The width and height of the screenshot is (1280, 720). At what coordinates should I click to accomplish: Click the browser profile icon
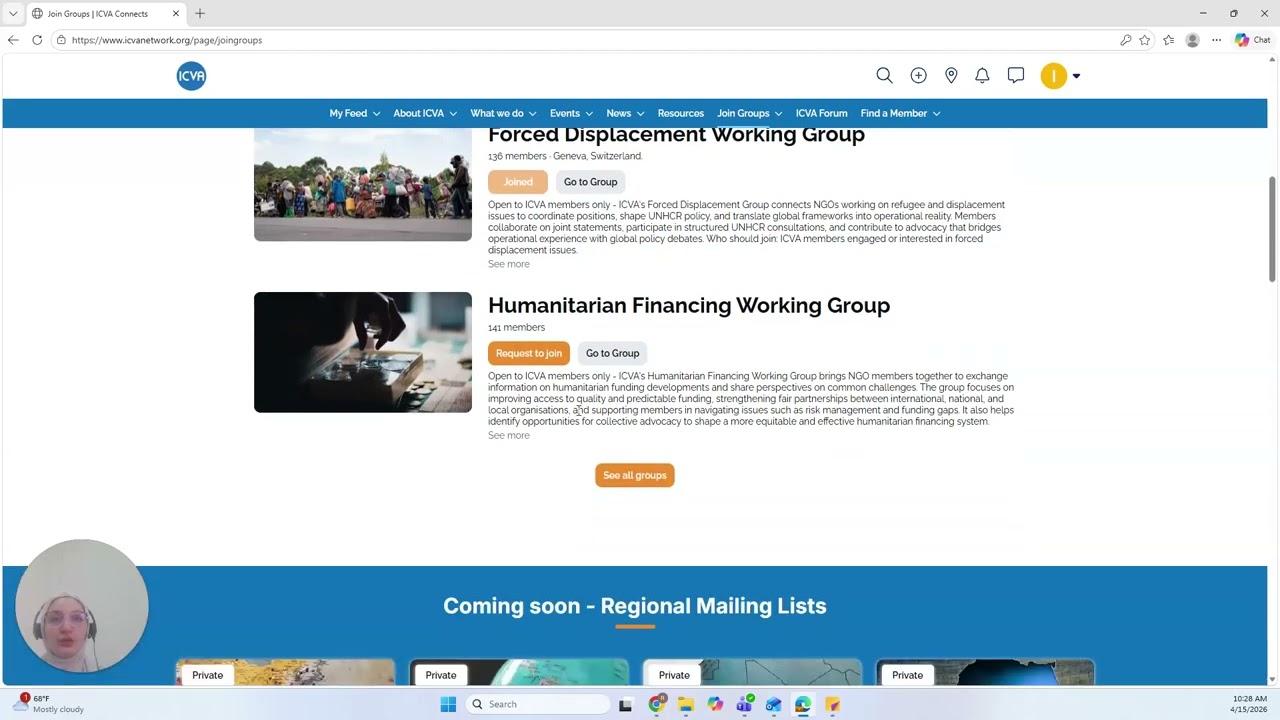1192,40
